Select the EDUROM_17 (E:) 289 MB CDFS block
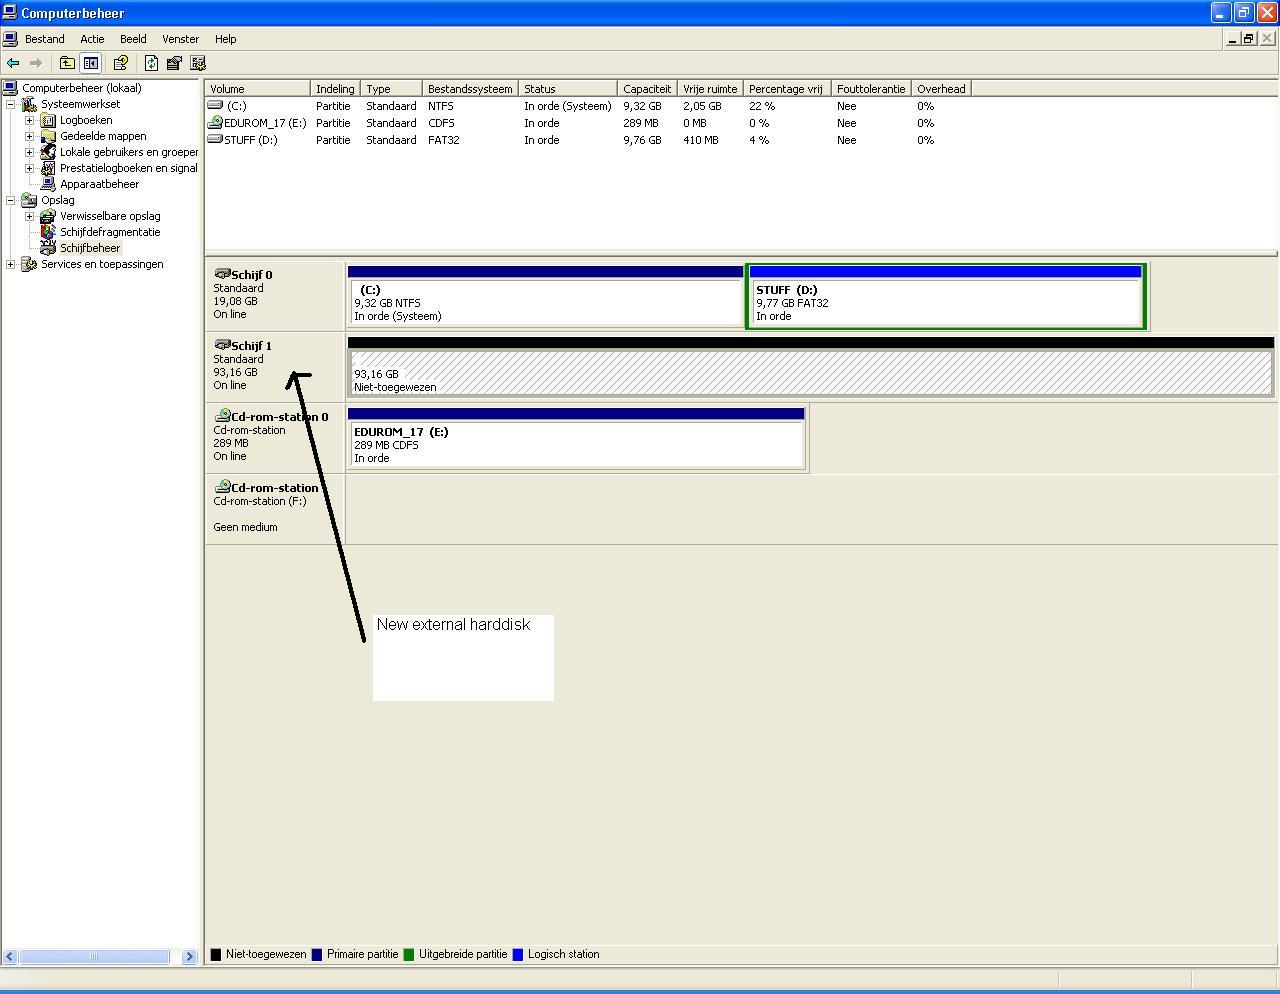1280x994 pixels. [576, 438]
